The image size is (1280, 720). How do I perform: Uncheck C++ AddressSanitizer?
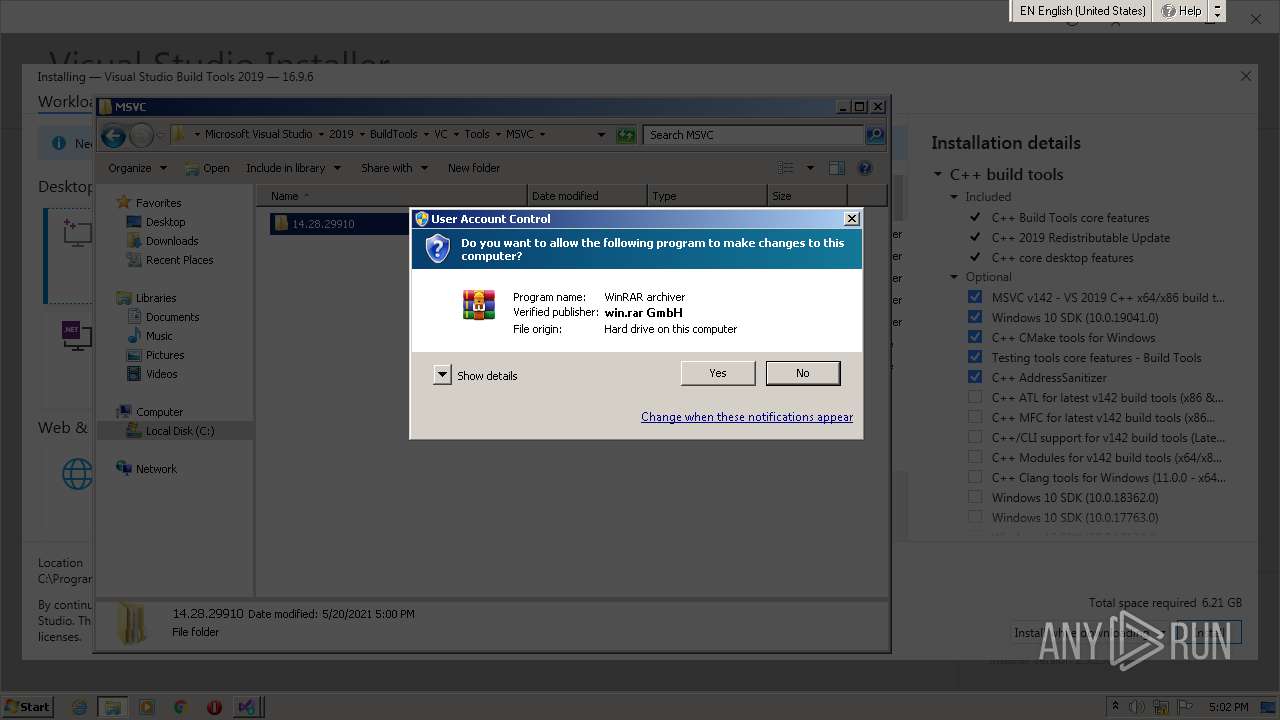[x=975, y=377]
